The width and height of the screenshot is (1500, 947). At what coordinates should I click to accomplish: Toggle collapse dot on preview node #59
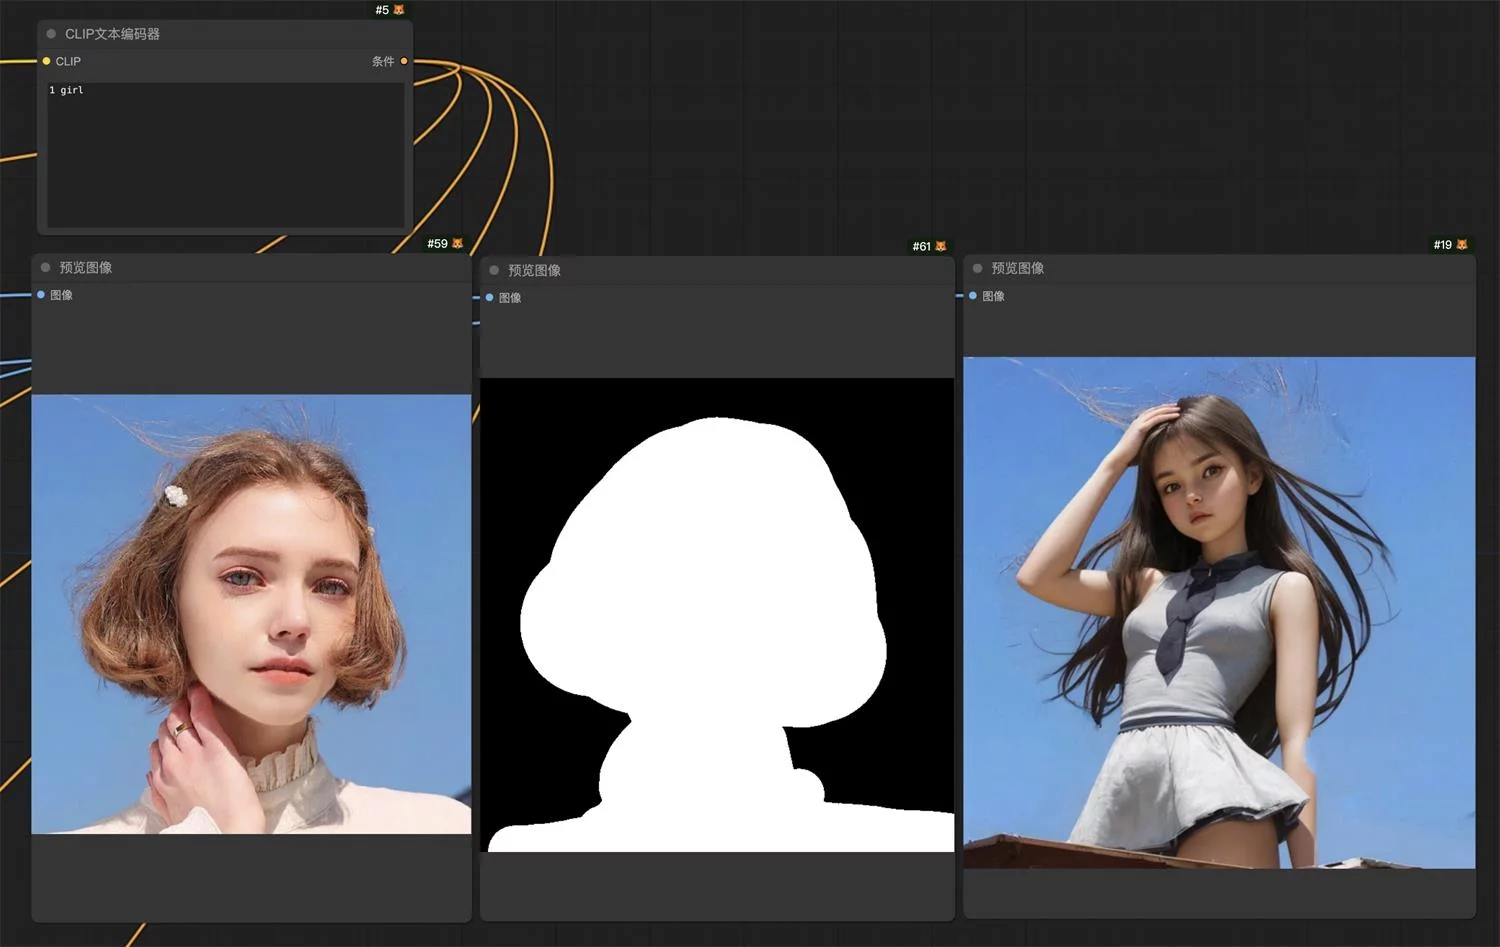46,268
